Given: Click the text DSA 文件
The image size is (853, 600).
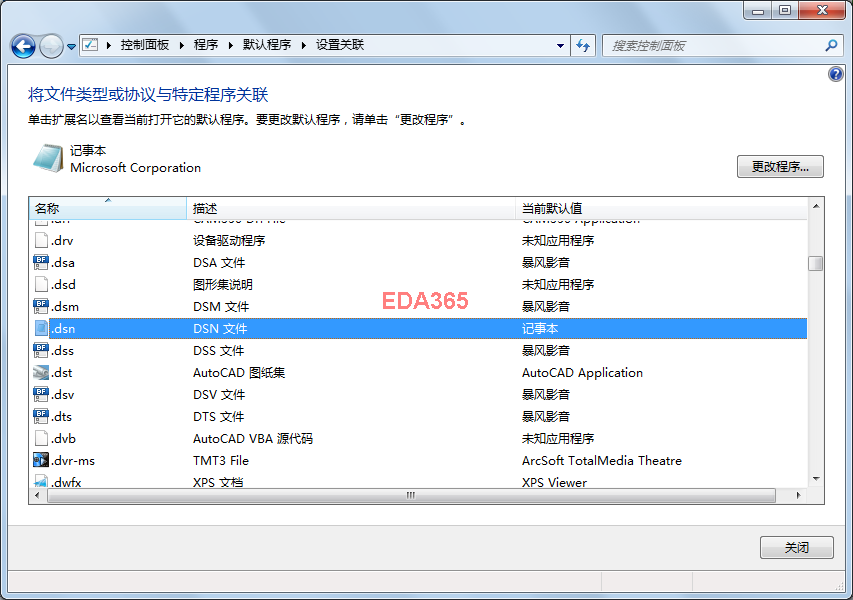Looking at the screenshot, I should (x=219, y=262).
